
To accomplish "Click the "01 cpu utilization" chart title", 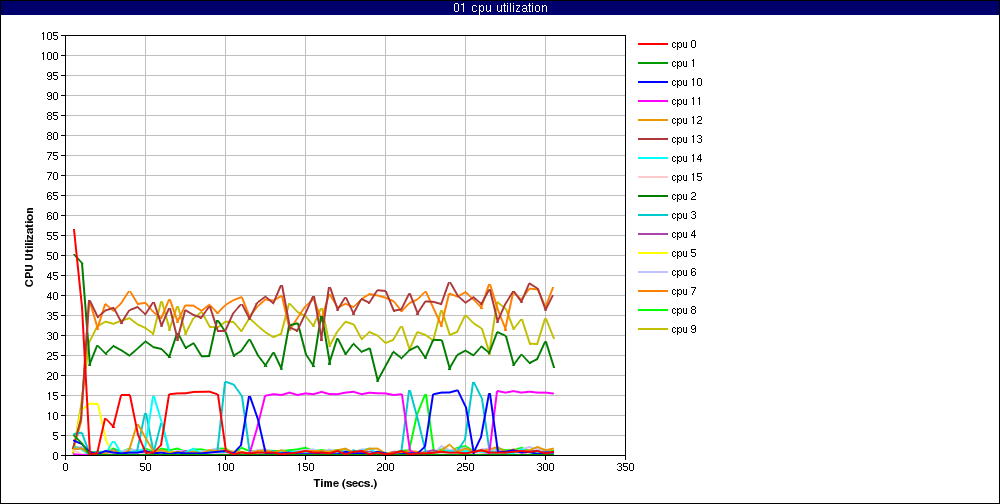I will (x=499, y=8).
